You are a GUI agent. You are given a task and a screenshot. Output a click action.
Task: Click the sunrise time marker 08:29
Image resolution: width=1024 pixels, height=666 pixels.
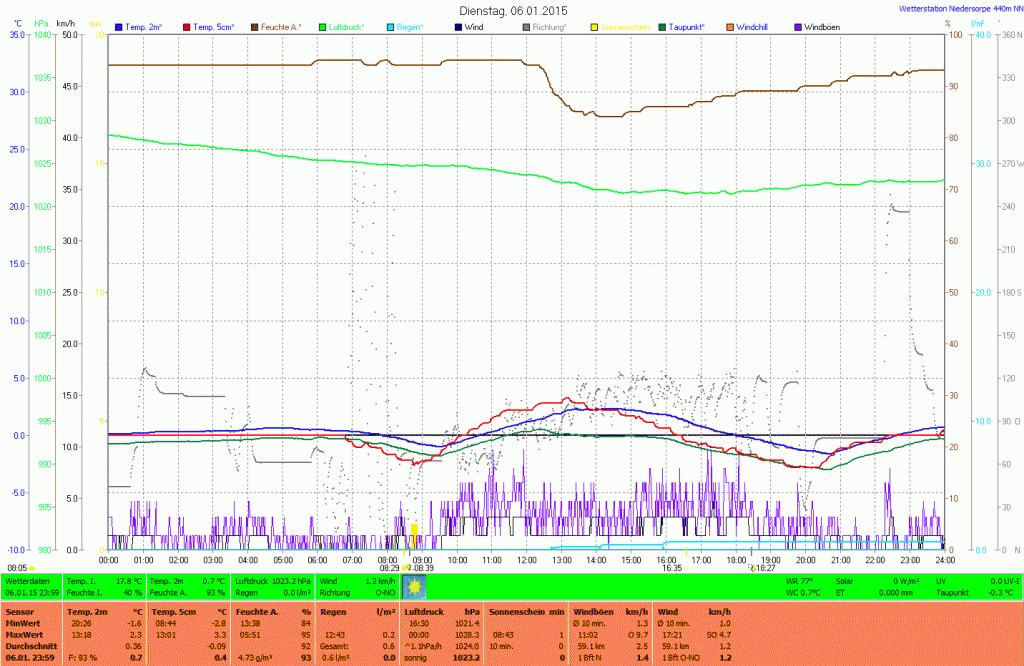tap(389, 567)
